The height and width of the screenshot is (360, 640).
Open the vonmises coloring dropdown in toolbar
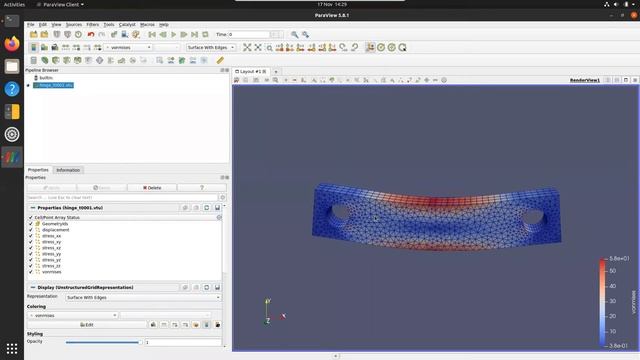(128, 47)
